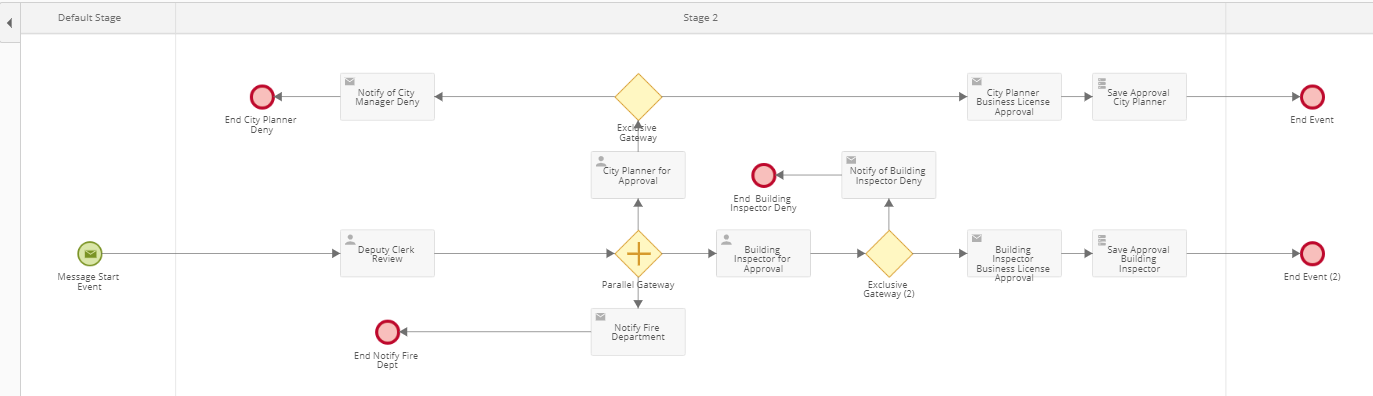Select the Default Stage header

pyautogui.click(x=90, y=18)
